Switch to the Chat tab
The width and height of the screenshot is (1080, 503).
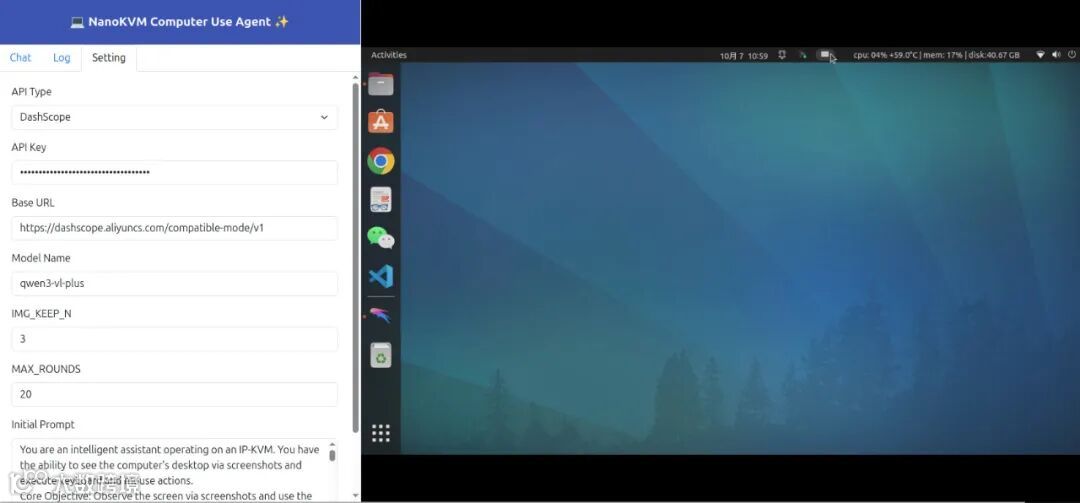coord(21,58)
